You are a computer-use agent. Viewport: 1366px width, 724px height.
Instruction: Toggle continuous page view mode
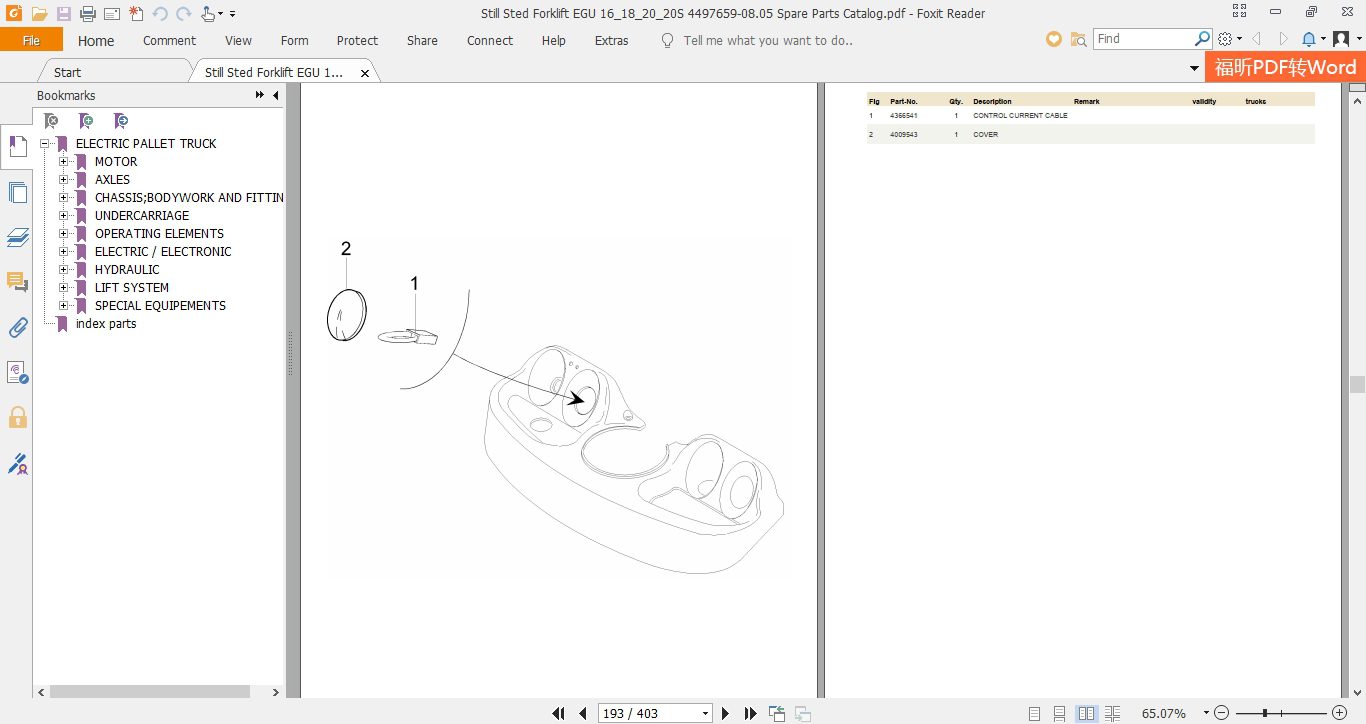pyautogui.click(x=1059, y=713)
